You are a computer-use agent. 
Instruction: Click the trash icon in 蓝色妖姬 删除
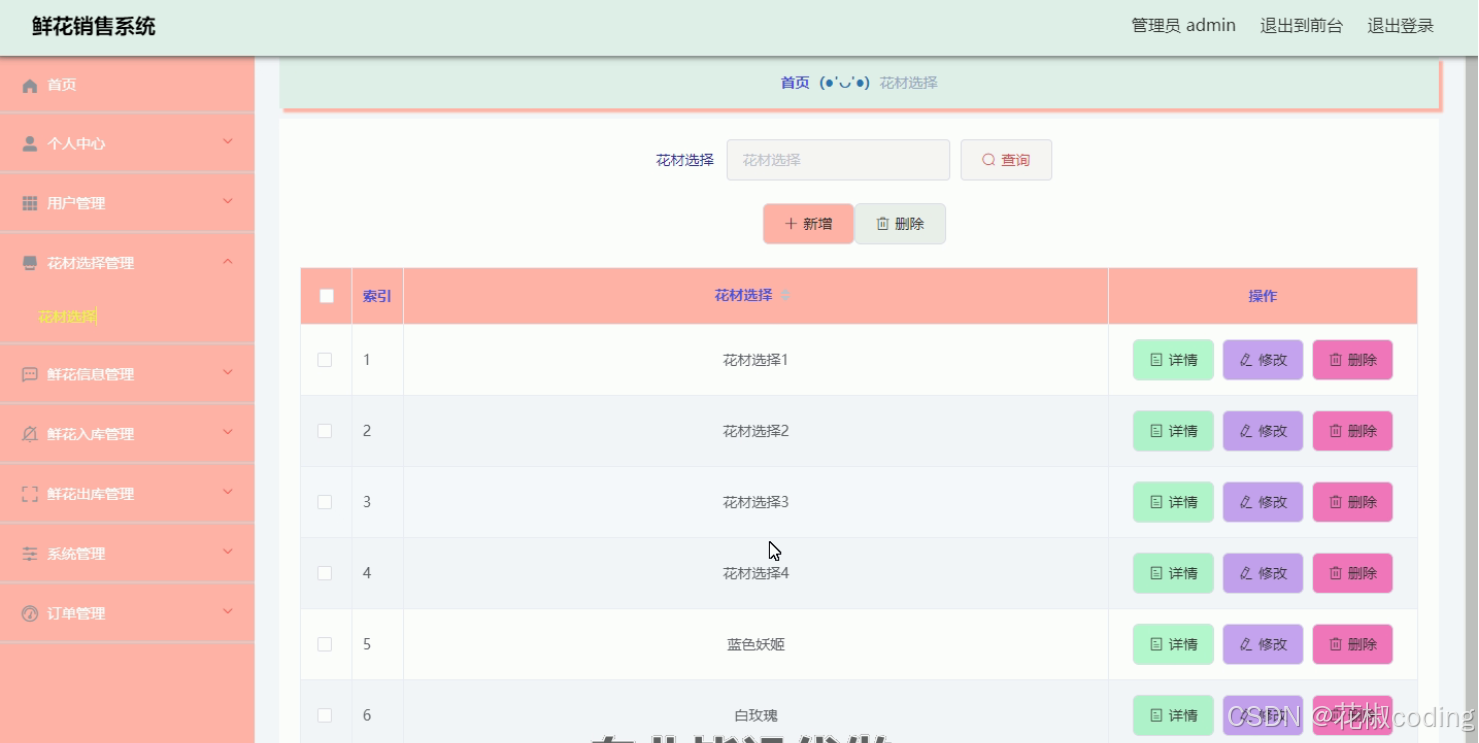(1335, 644)
